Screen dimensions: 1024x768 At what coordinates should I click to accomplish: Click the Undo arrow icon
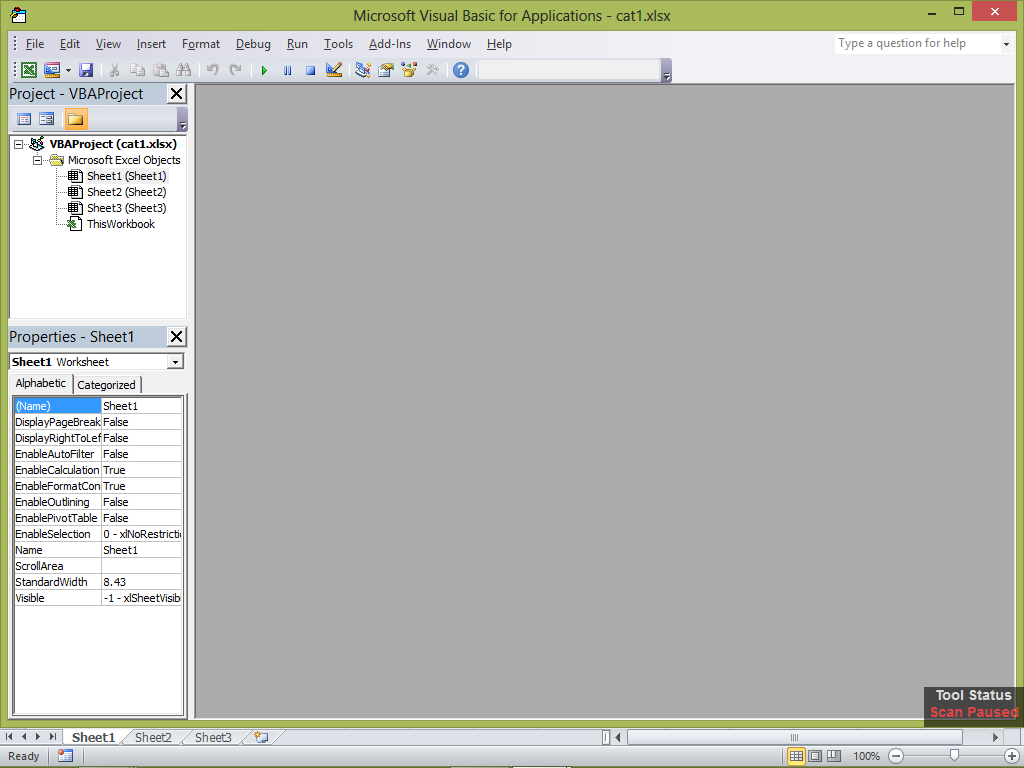(212, 70)
